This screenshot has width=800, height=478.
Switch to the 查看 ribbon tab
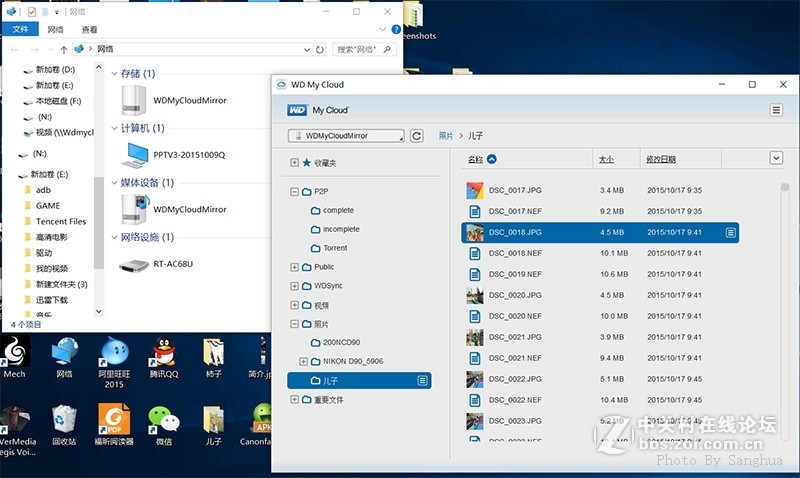point(90,30)
